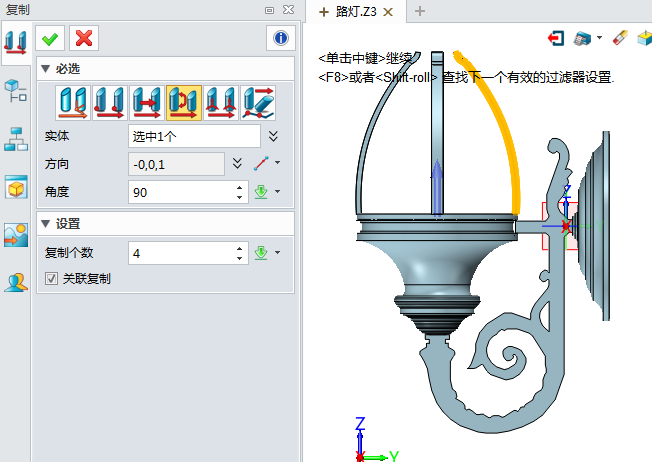The width and height of the screenshot is (652, 462).
Task: Click the blue rotation axis arrow
Action: pyautogui.click(x=437, y=185)
